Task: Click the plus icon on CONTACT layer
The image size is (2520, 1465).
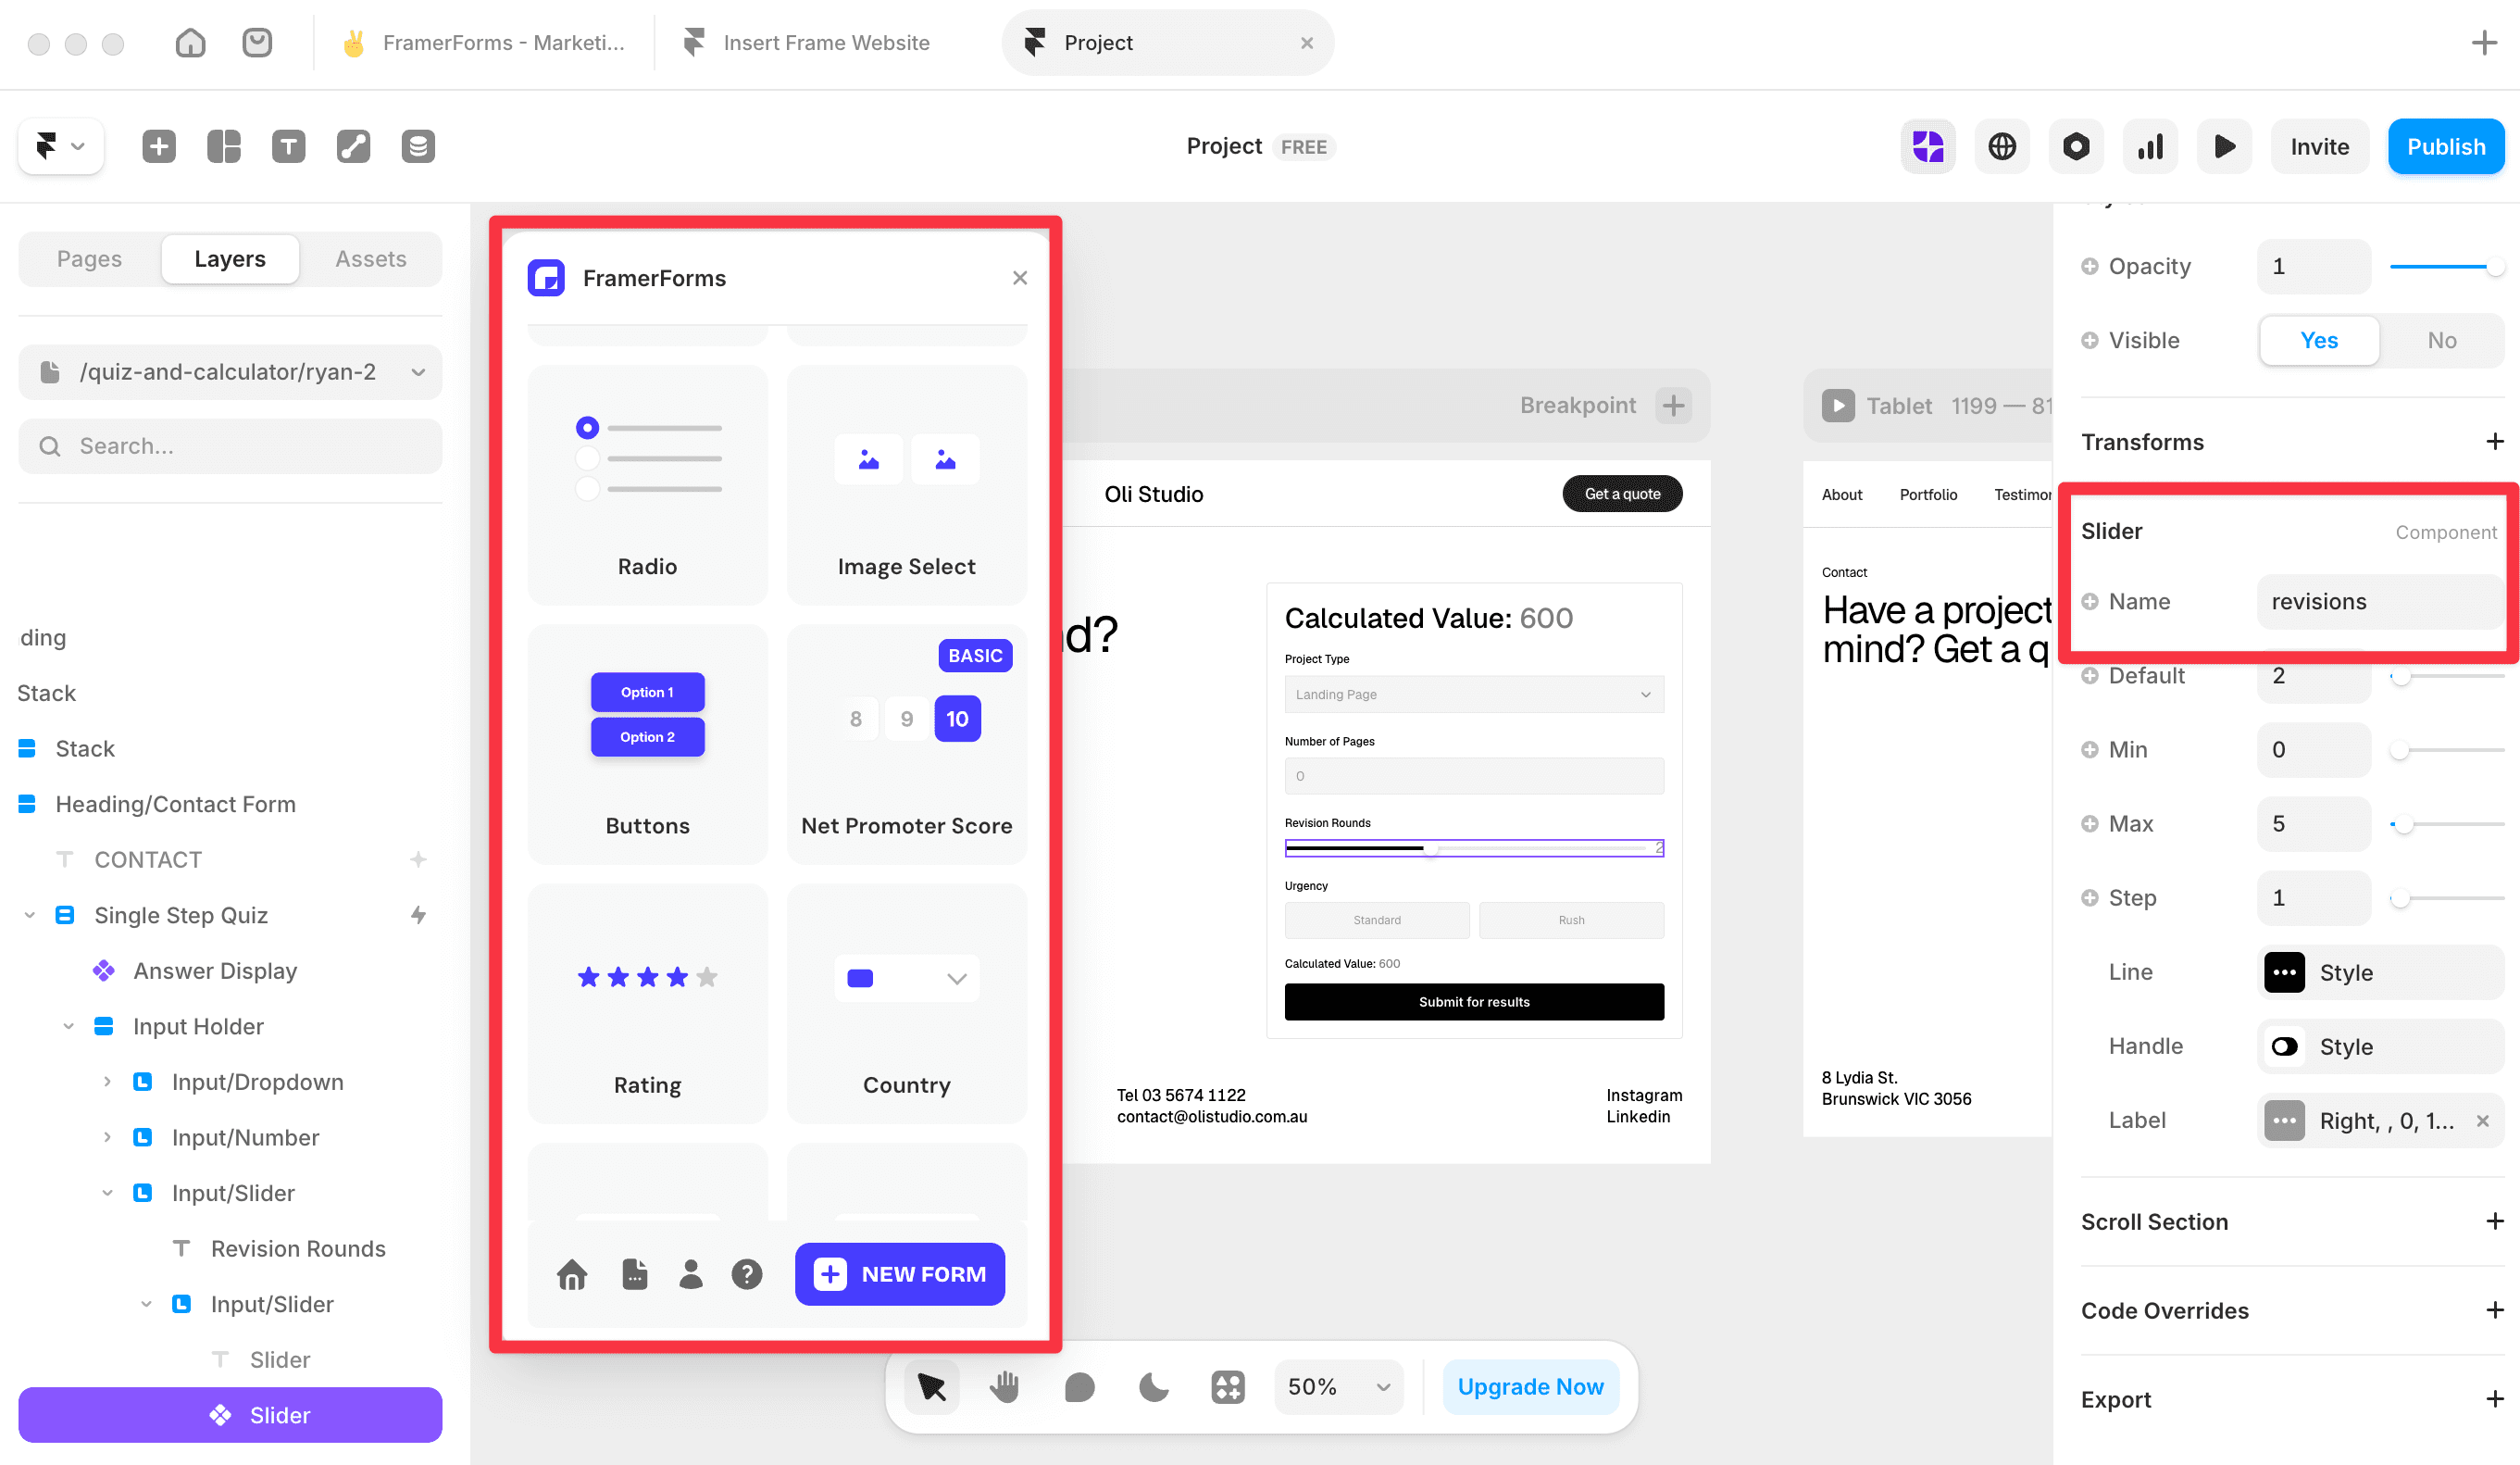Action: (x=418, y=859)
